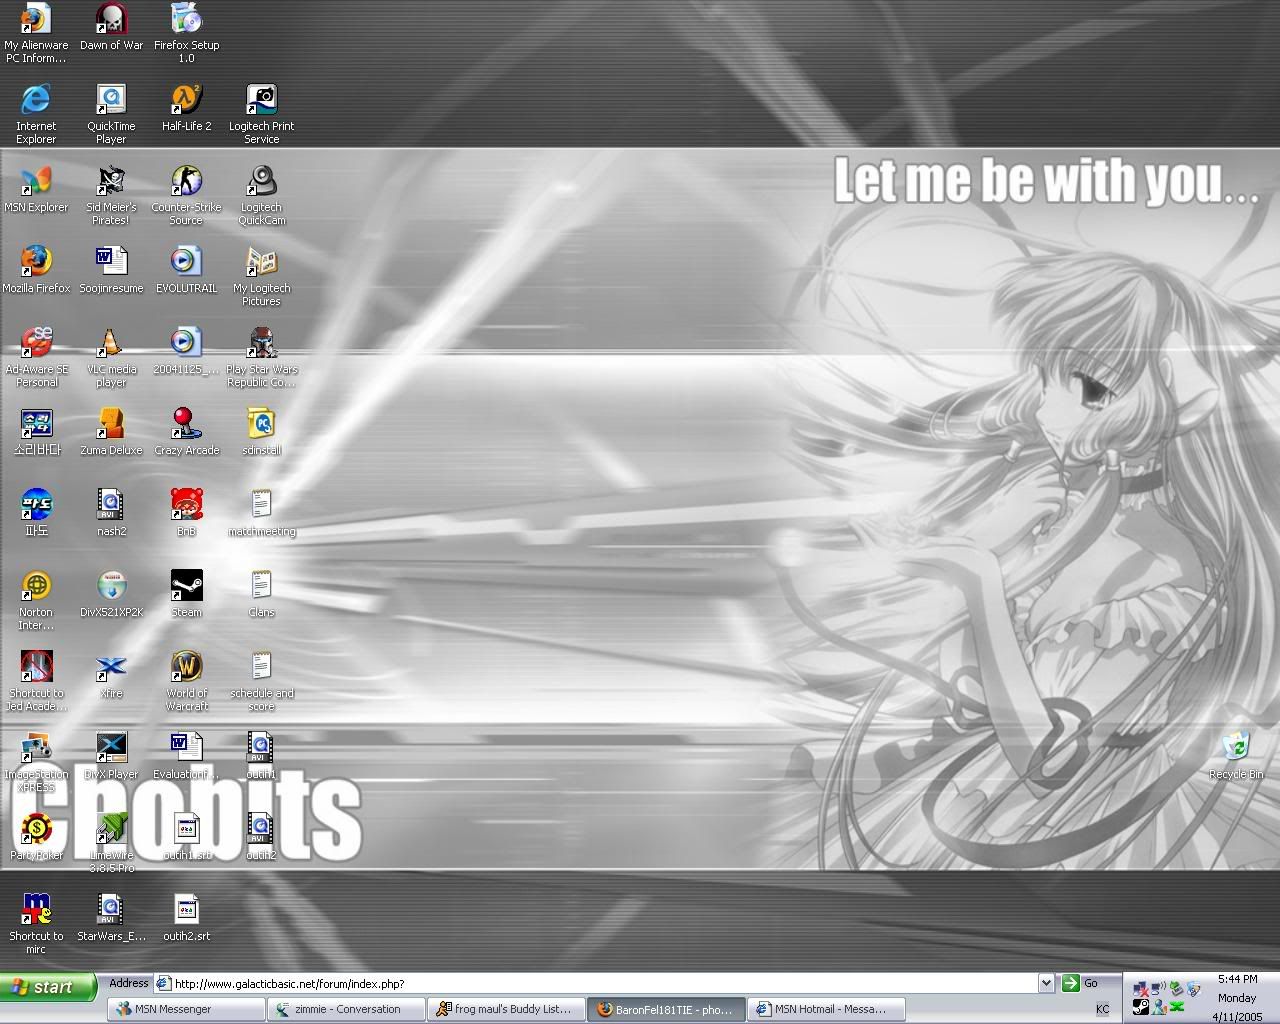Click inside the taskbar Address URL field

coord(600,983)
